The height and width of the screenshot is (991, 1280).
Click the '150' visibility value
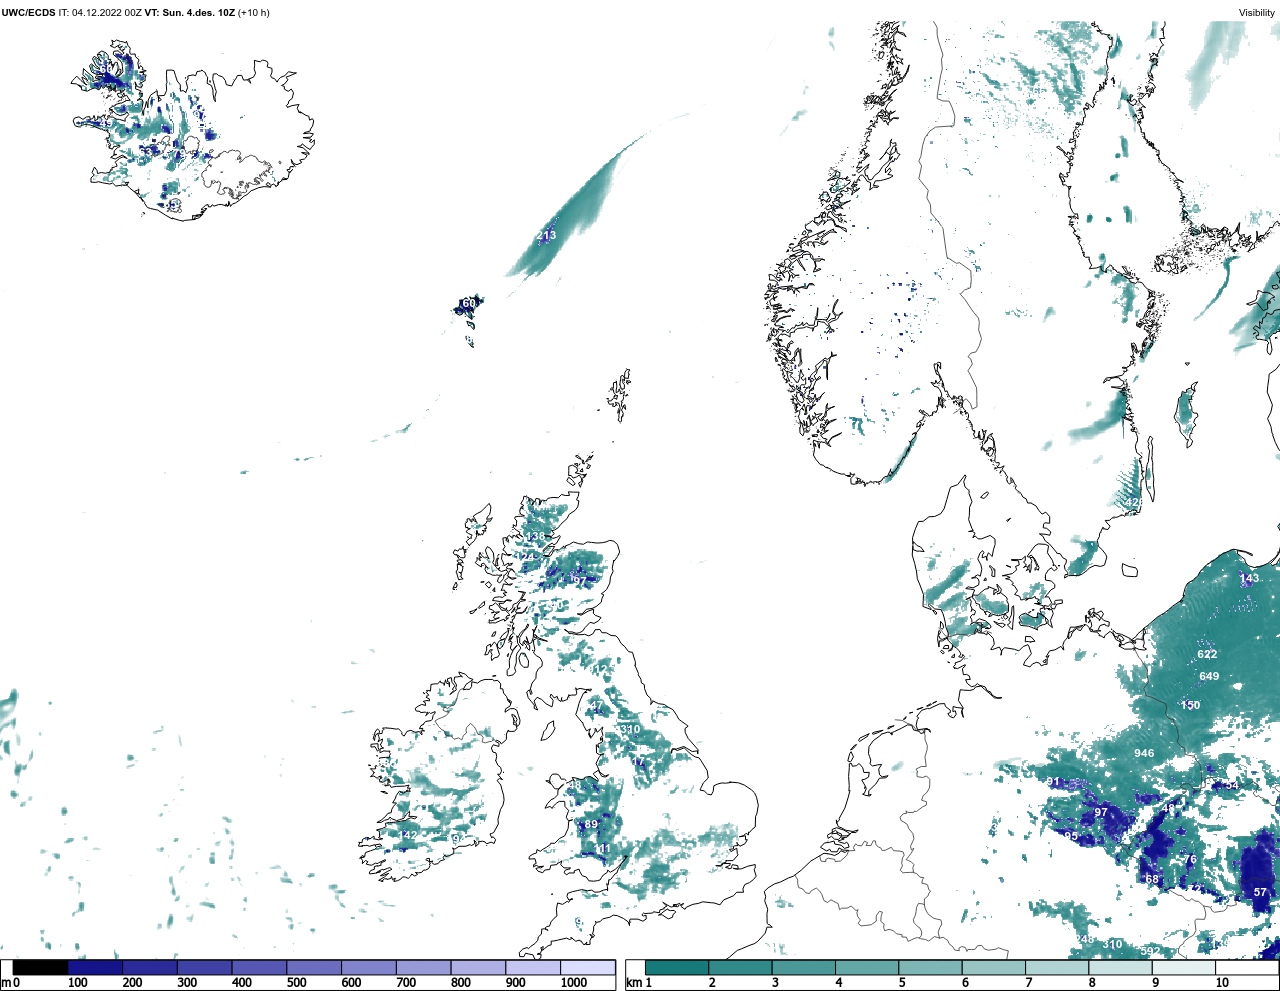click(x=1190, y=705)
